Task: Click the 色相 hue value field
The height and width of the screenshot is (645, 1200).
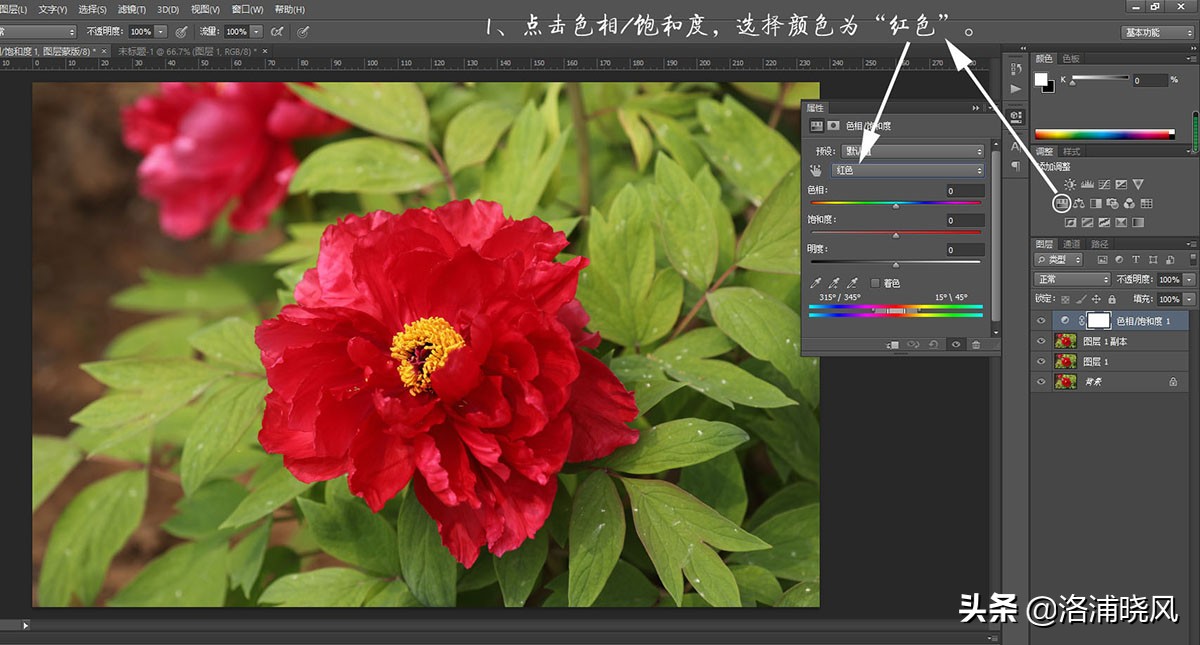Action: [x=965, y=191]
